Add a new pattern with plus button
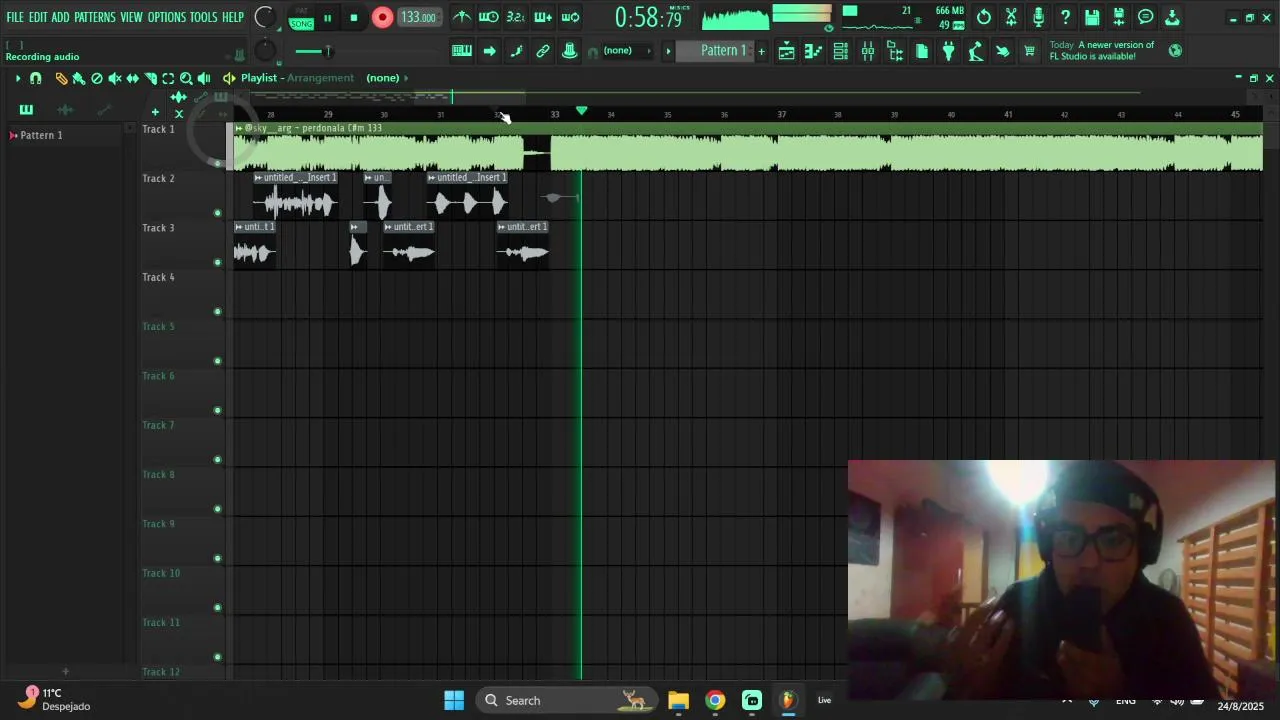Screen dimensions: 1280x720 coord(761,51)
